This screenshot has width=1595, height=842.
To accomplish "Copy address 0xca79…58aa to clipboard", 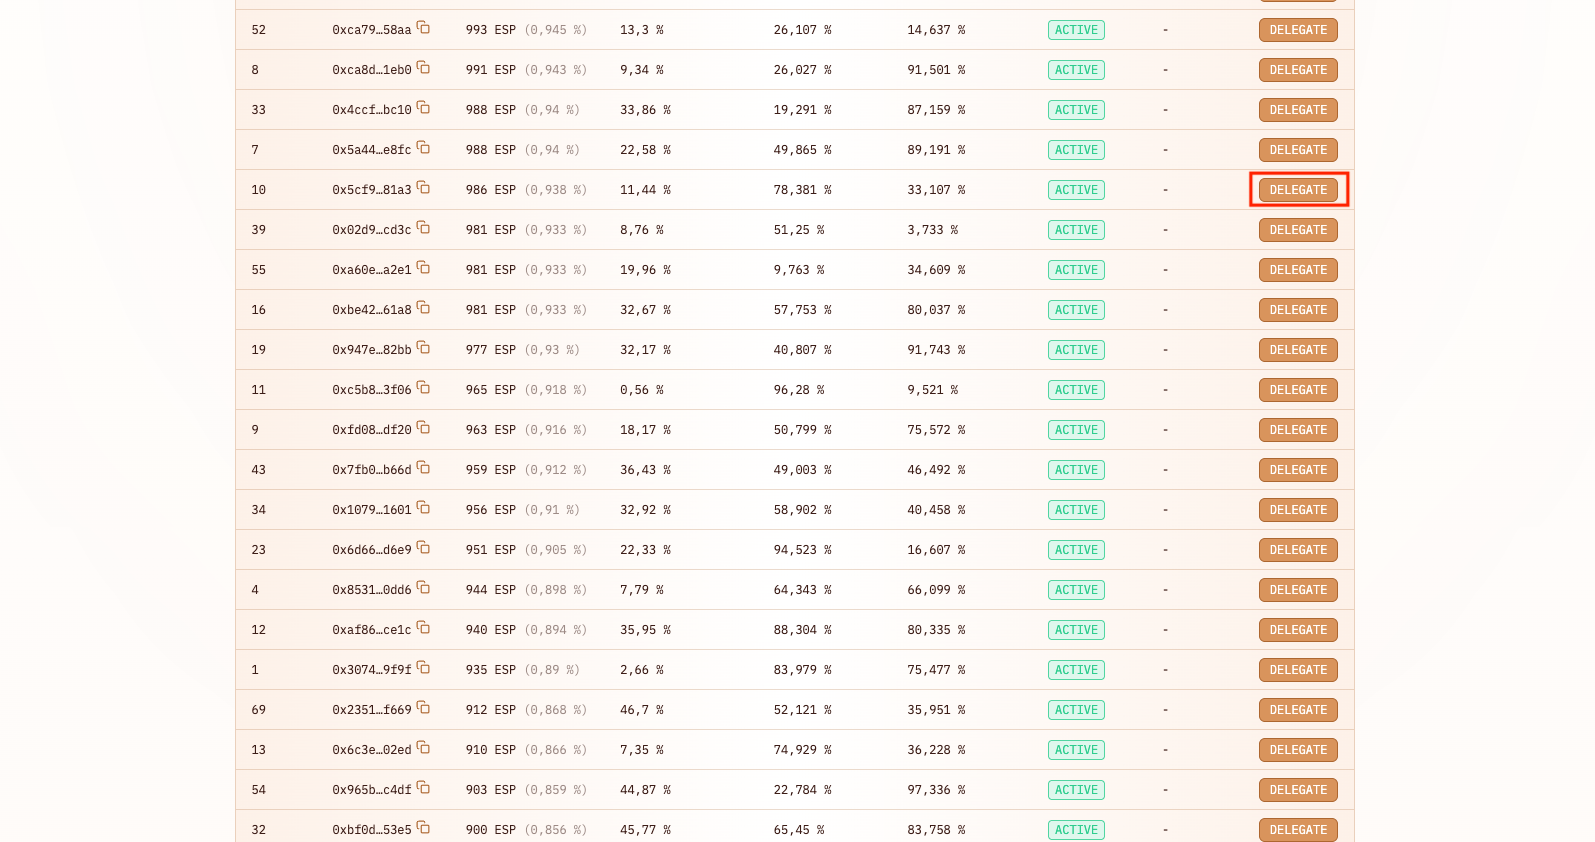I will 423,28.
